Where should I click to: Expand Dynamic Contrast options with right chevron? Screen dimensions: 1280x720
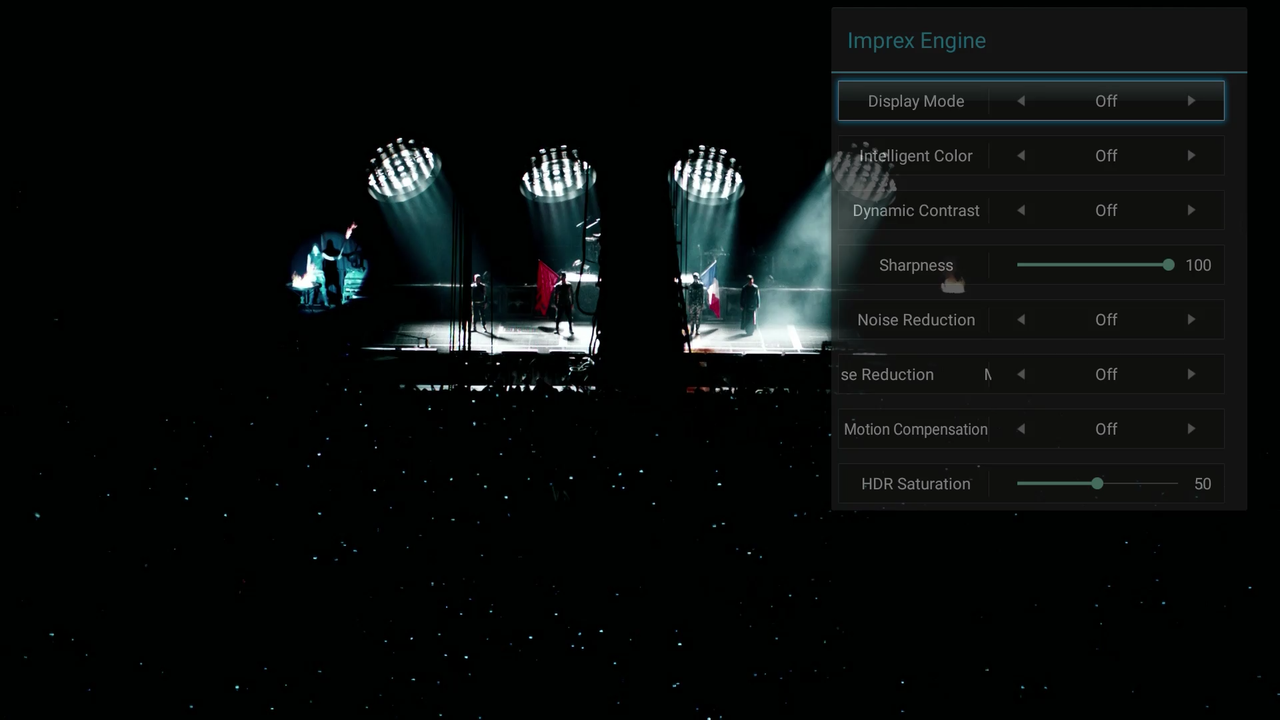coord(1191,210)
